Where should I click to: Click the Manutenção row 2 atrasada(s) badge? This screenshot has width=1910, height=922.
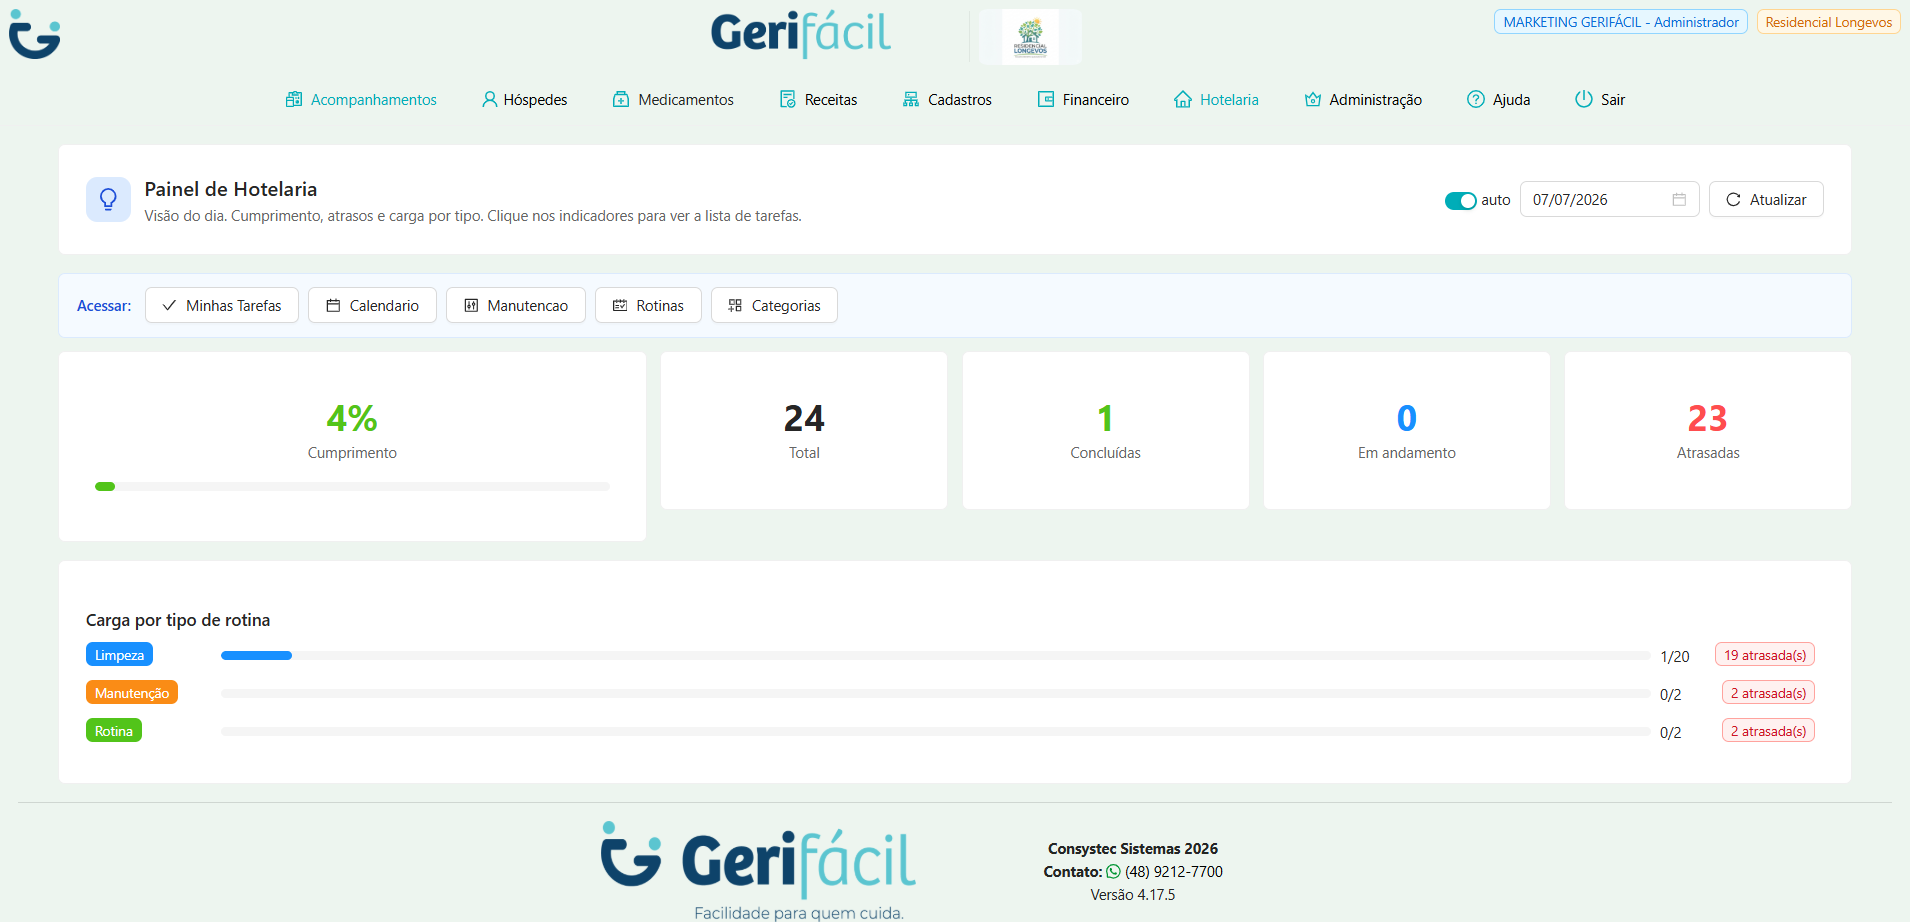(1768, 693)
